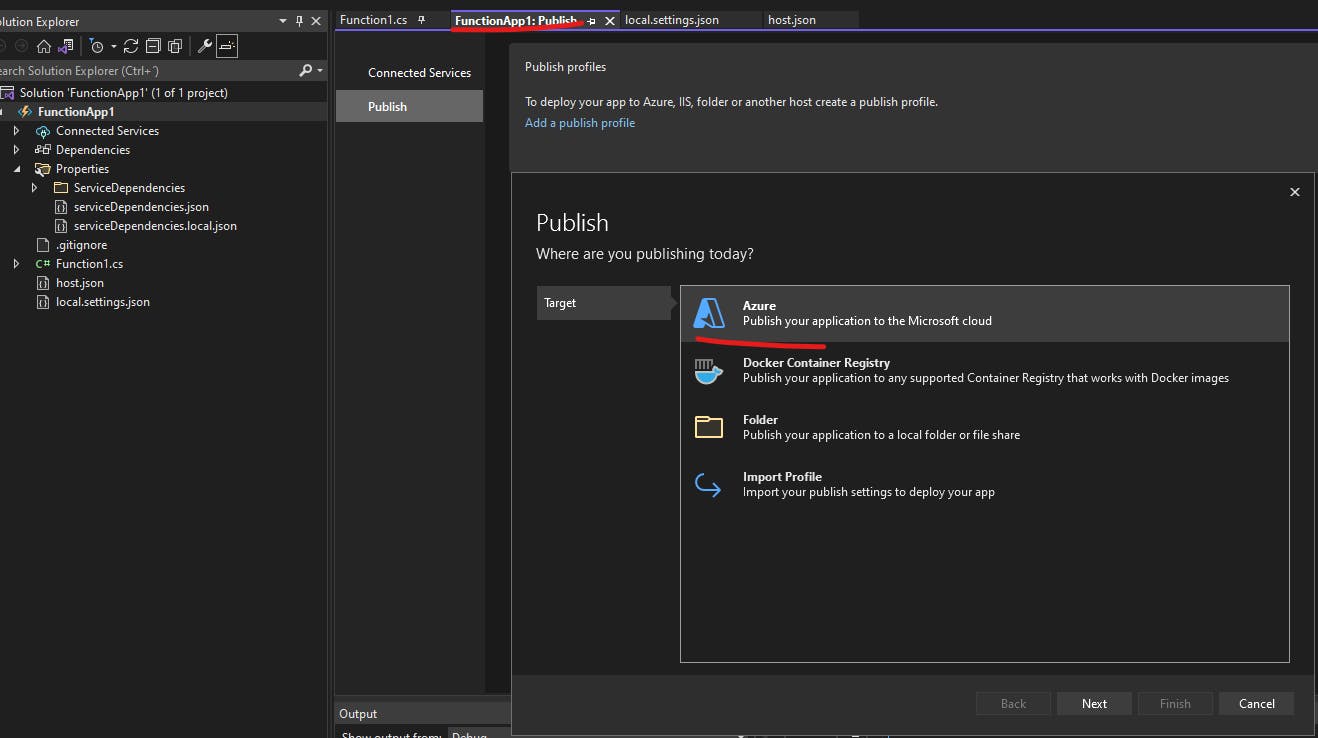The image size is (1318, 738).
Task: Collapse All in Solution Explorer toolbar
Action: [153, 46]
